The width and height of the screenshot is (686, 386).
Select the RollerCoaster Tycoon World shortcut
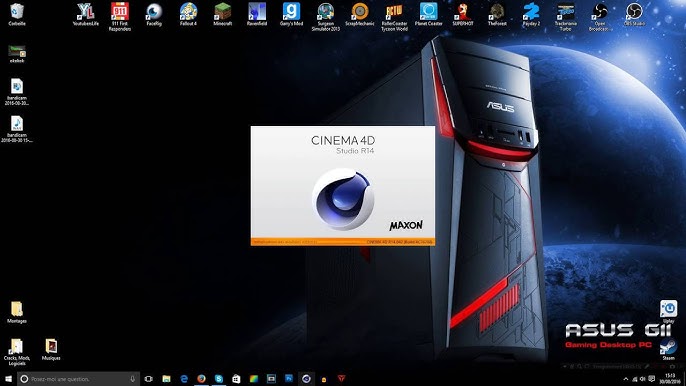pyautogui.click(x=394, y=17)
